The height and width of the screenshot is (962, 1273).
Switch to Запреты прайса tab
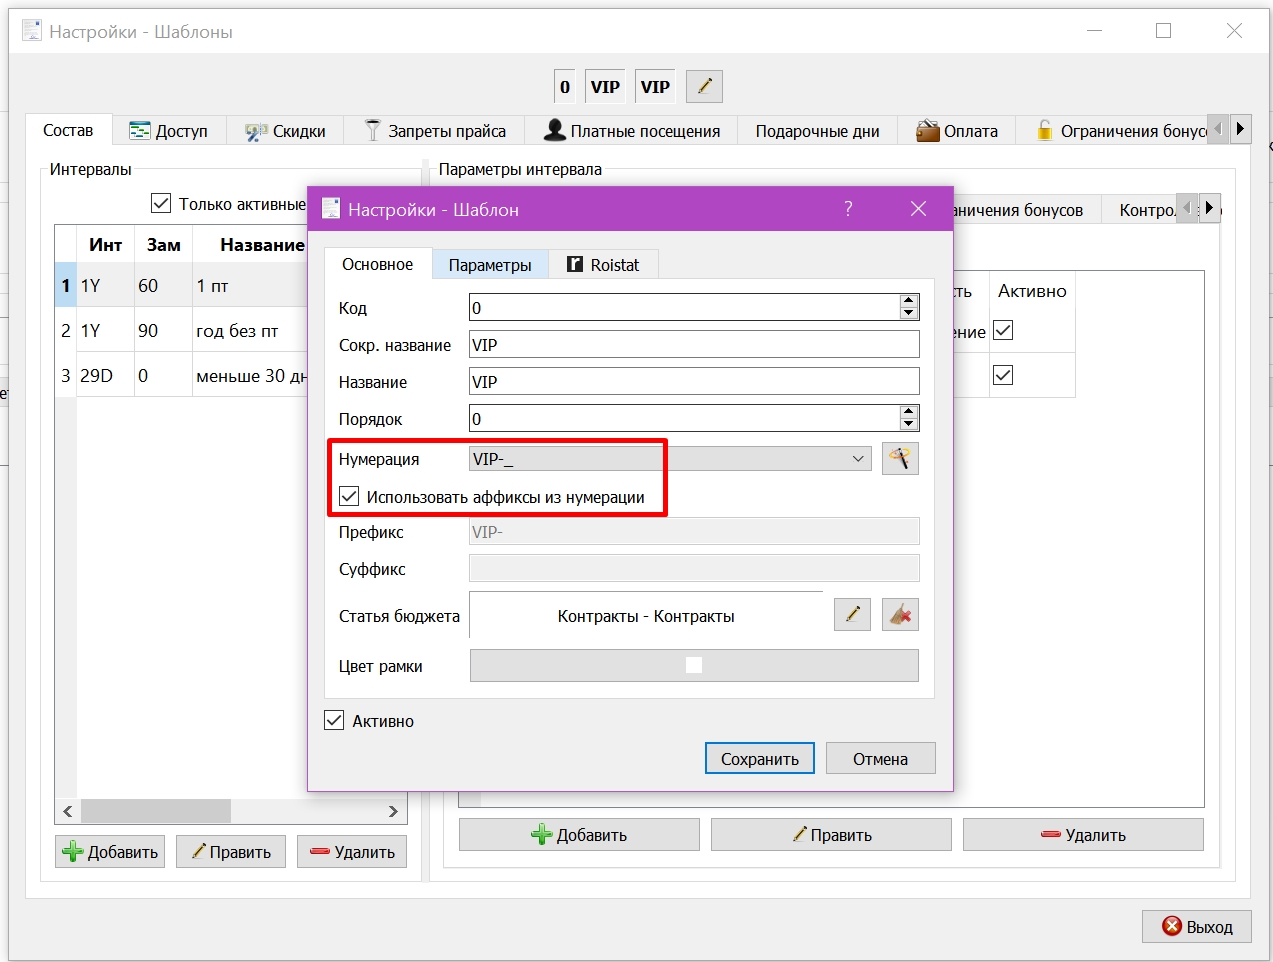[x=434, y=131]
